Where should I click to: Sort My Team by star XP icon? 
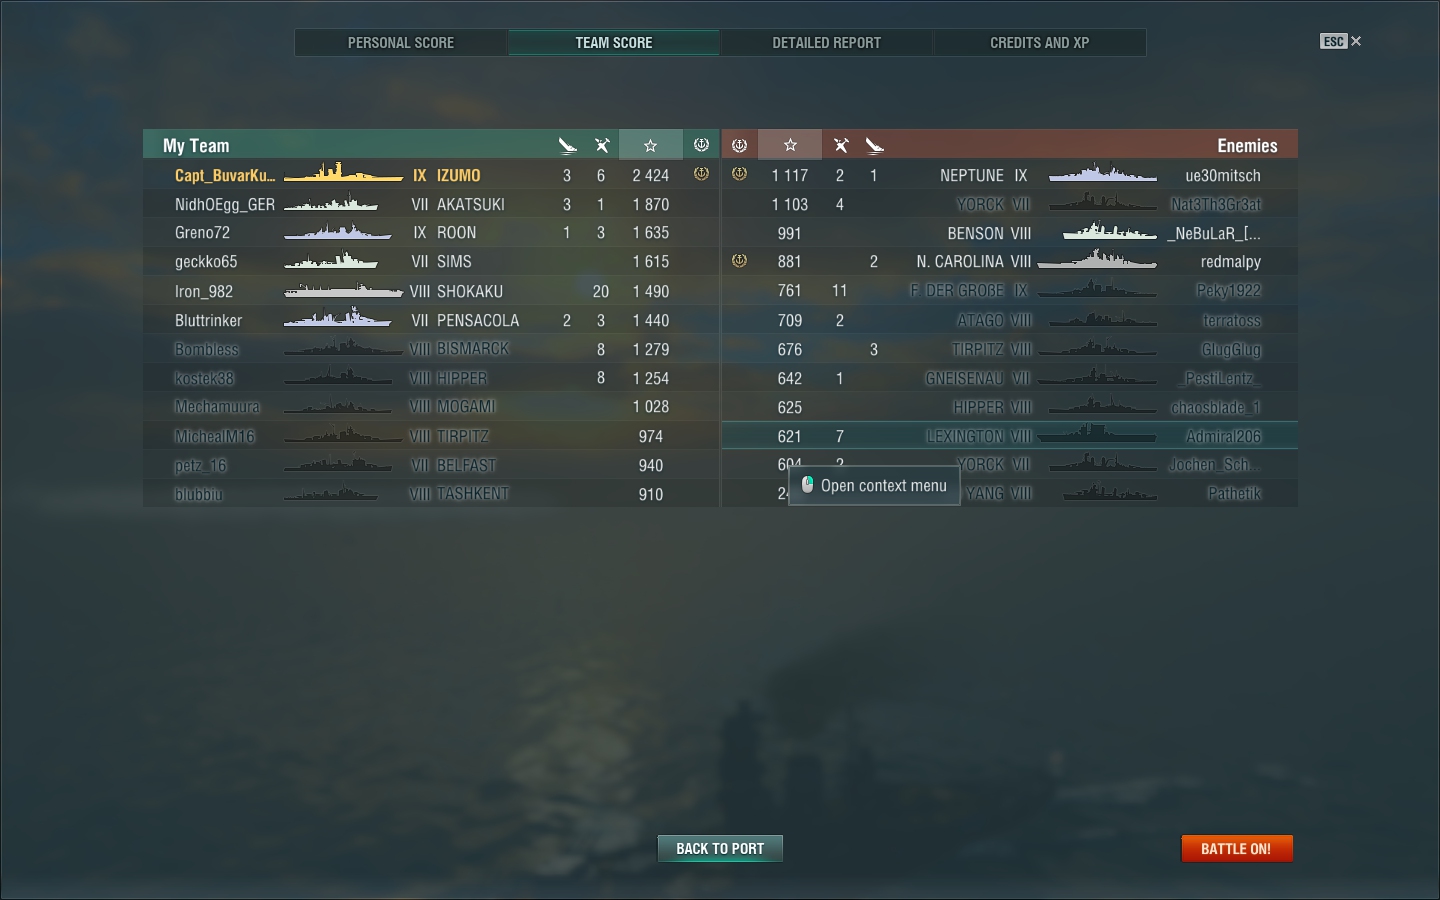tap(650, 145)
